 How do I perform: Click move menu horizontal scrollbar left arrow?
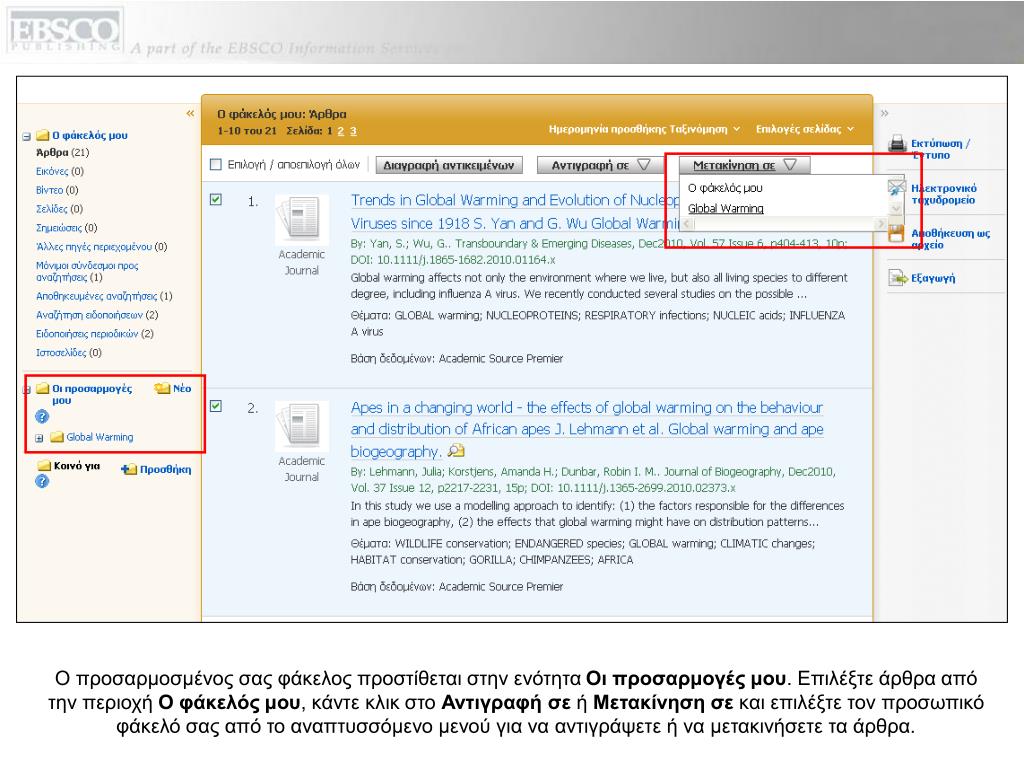coord(686,224)
